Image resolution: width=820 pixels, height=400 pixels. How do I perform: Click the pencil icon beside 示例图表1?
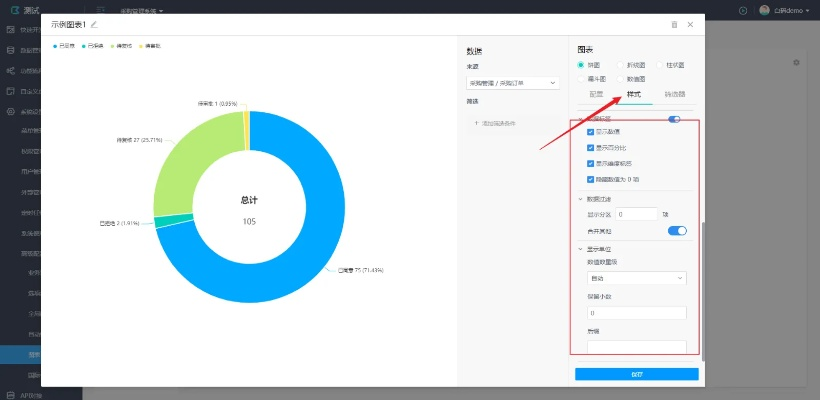tap(94, 24)
